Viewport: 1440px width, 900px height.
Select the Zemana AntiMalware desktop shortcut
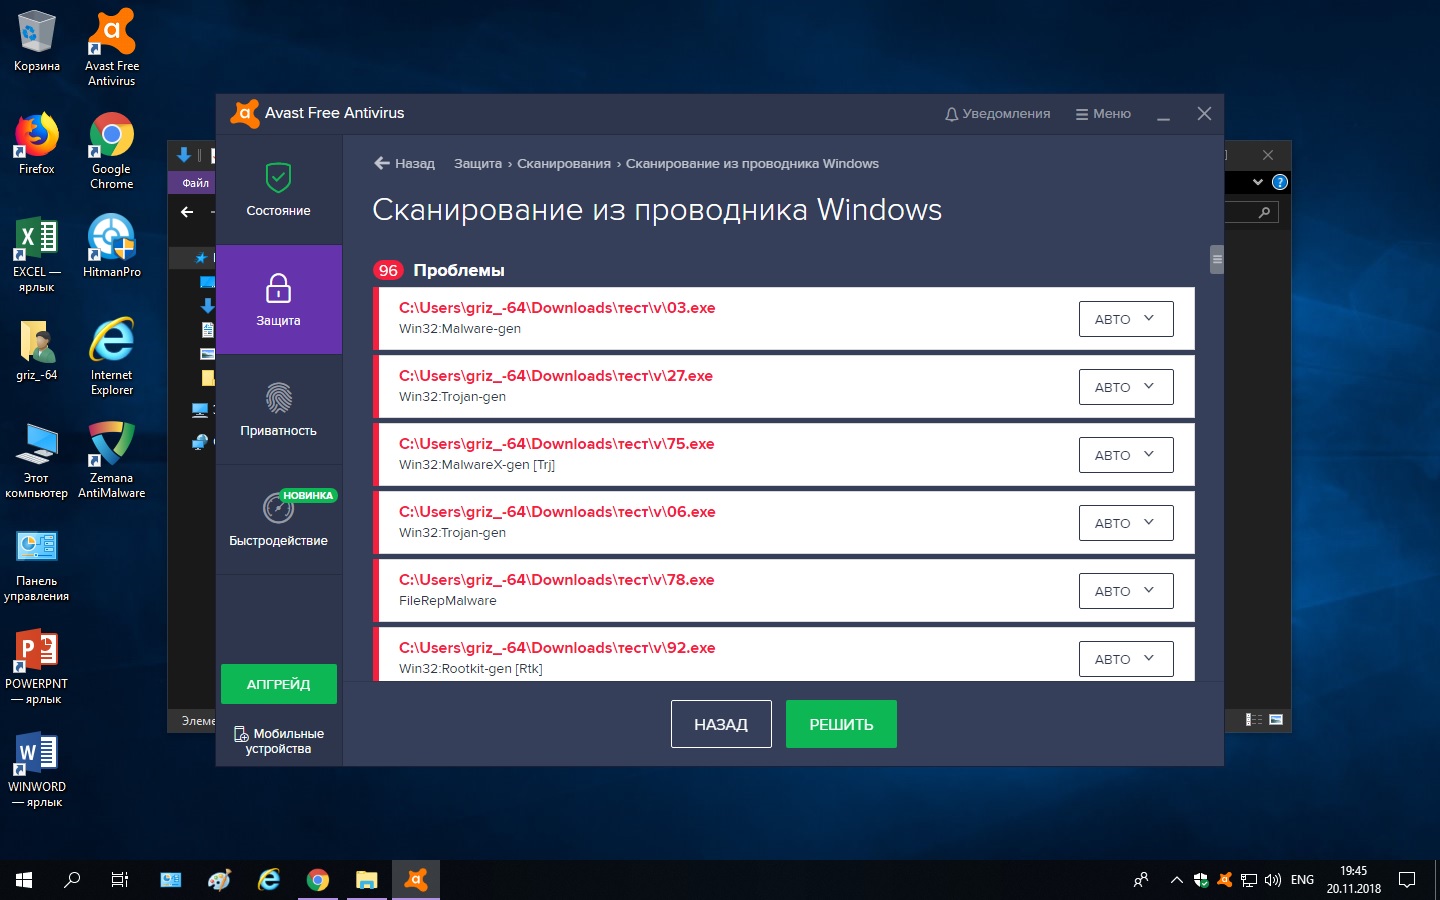pyautogui.click(x=112, y=460)
